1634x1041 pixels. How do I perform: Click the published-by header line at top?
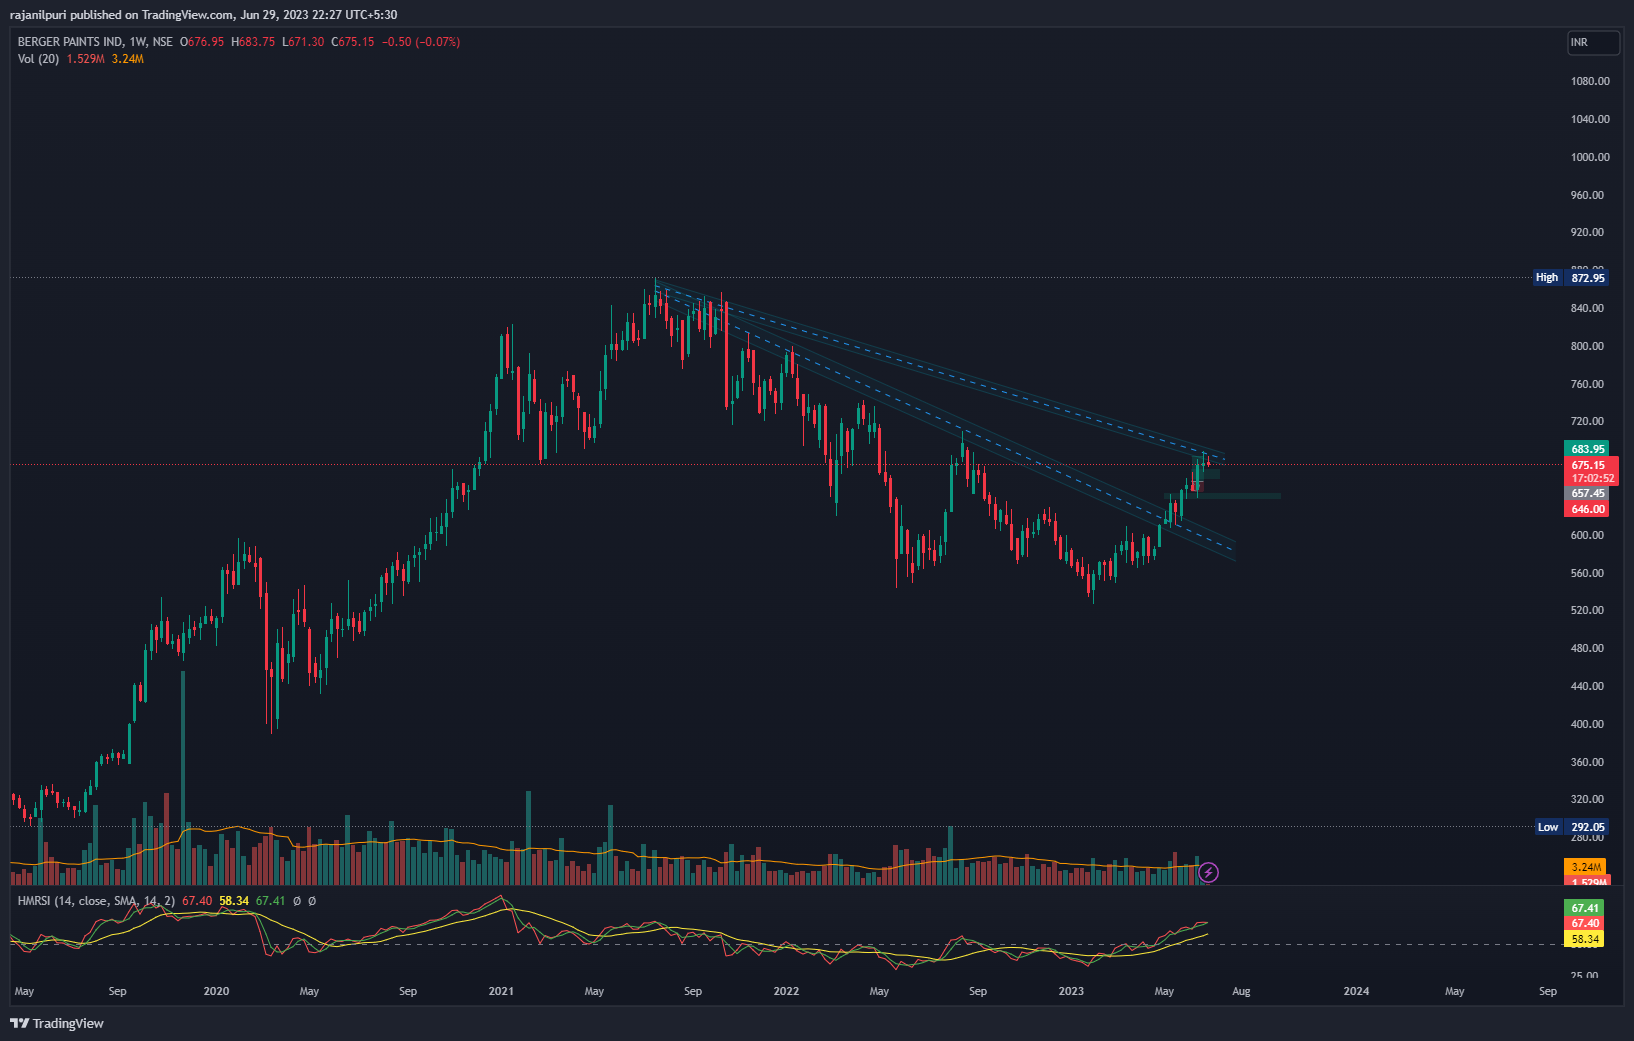click(x=203, y=15)
